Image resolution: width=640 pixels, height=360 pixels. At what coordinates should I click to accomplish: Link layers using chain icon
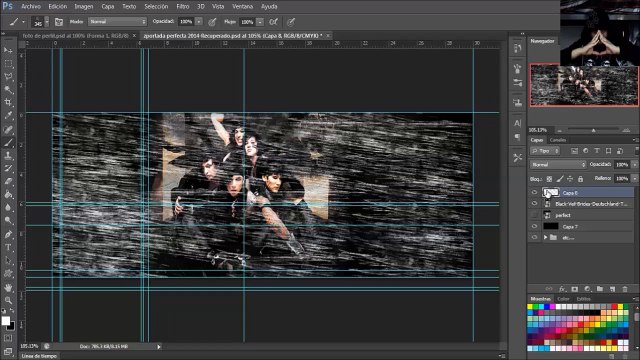pyautogui.click(x=549, y=289)
